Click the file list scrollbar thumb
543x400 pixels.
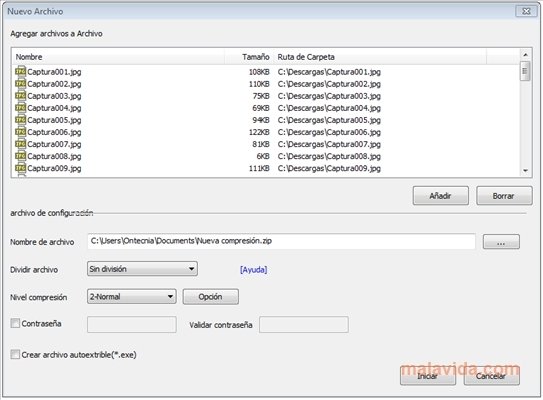click(525, 71)
